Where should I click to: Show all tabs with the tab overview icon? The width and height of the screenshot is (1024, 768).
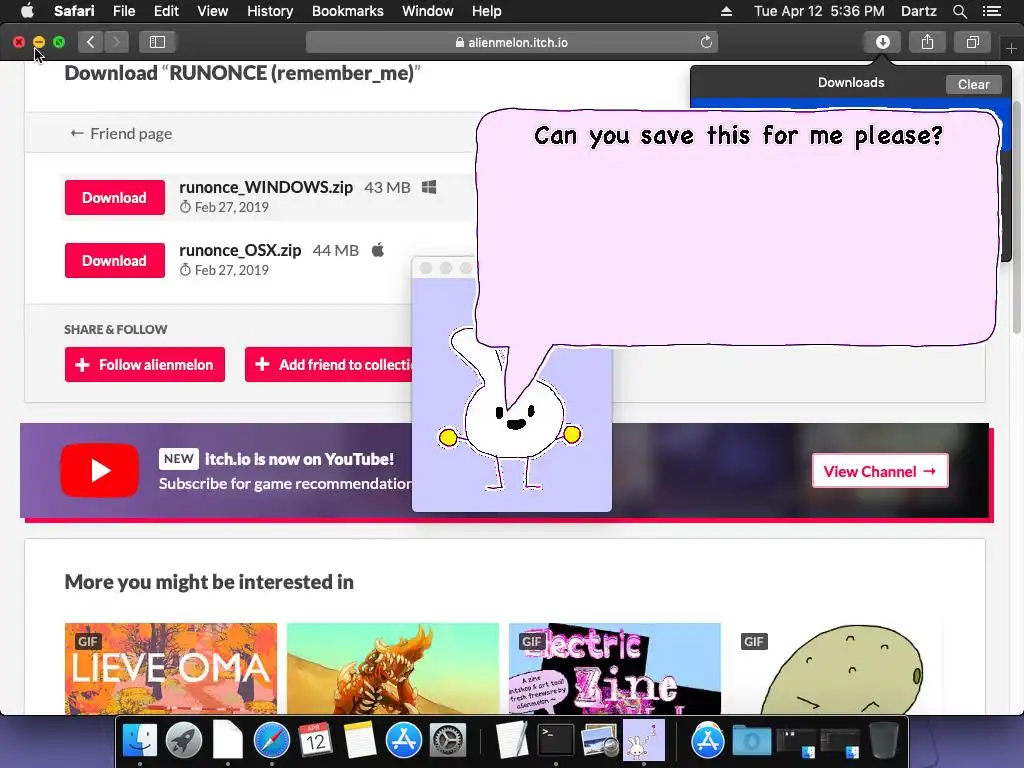tap(972, 42)
